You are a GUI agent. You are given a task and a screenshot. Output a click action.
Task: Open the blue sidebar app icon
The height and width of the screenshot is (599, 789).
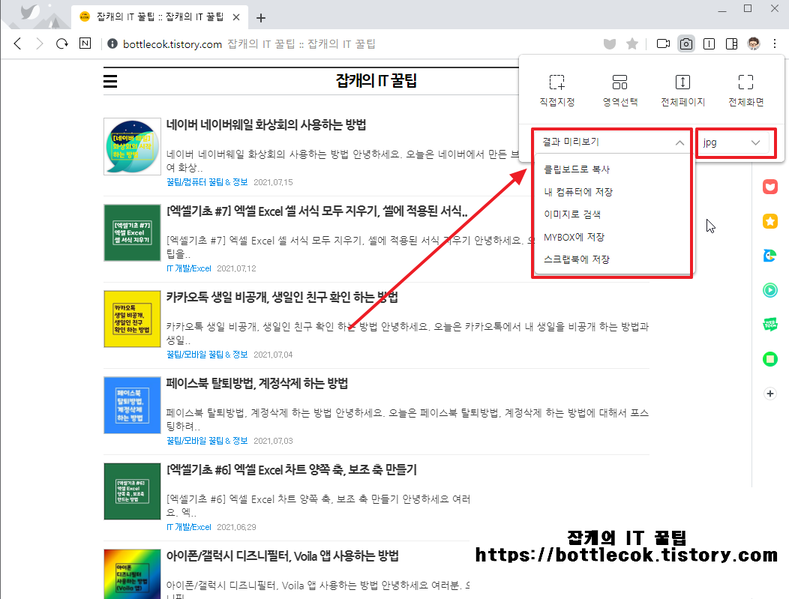770,256
